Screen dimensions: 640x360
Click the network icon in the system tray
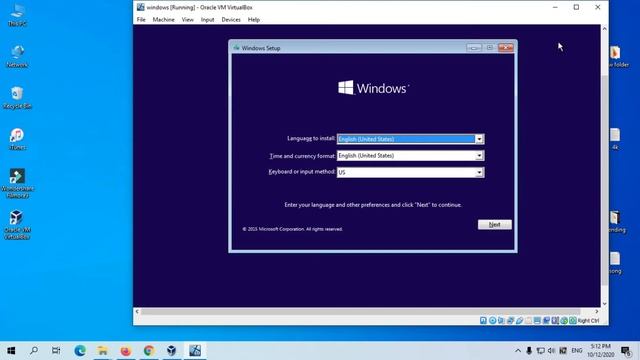[540, 351]
